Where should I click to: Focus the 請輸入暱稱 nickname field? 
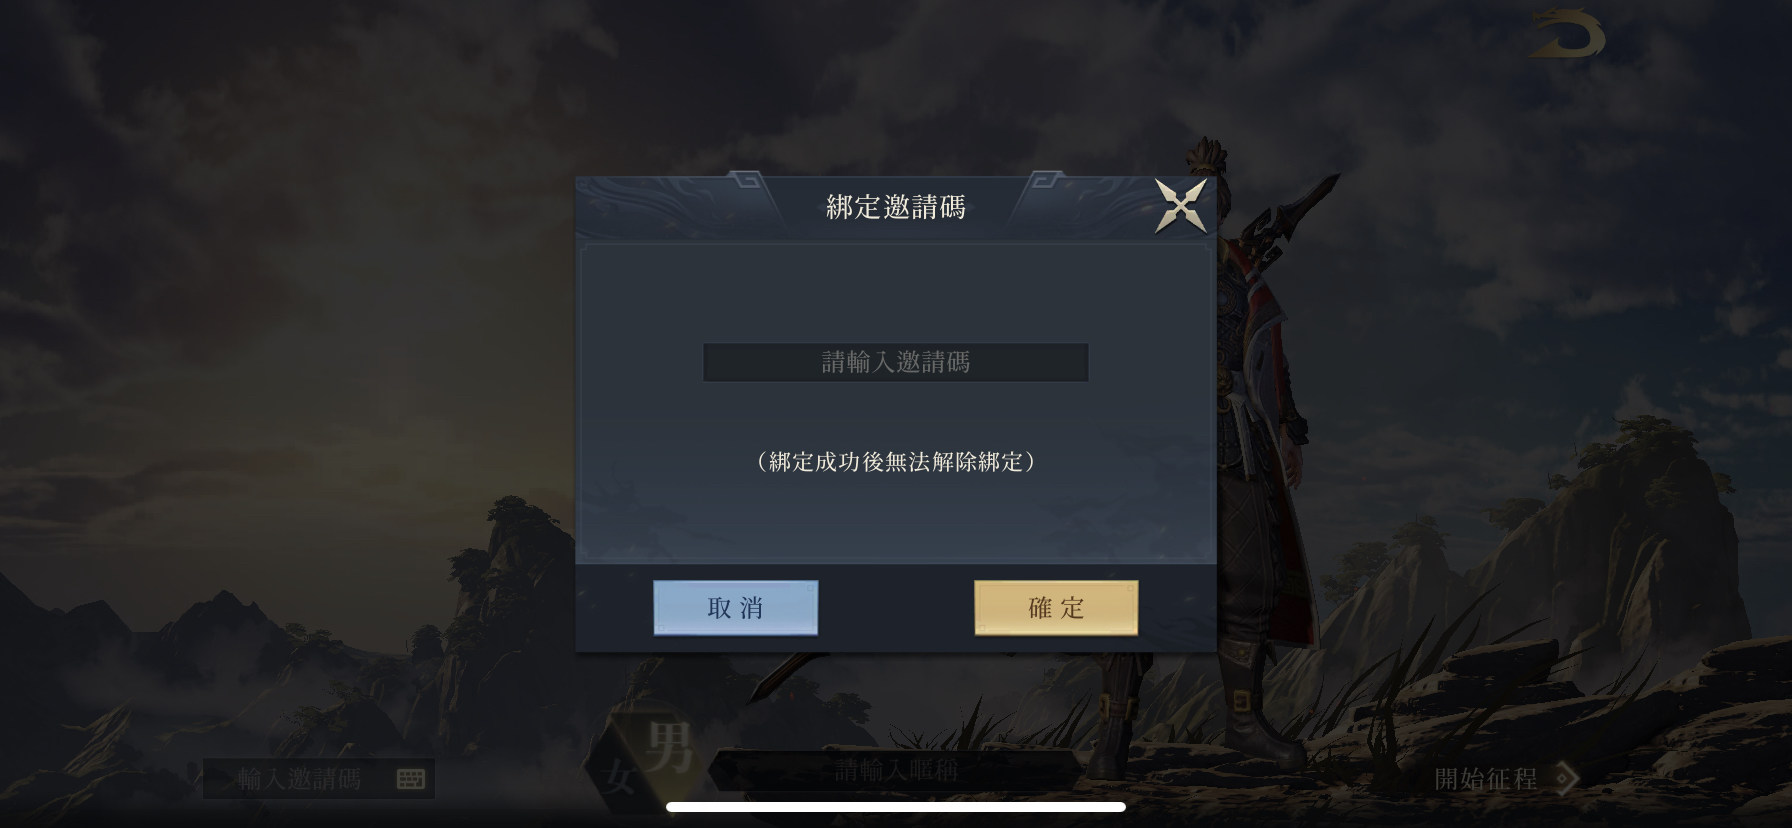(x=896, y=770)
